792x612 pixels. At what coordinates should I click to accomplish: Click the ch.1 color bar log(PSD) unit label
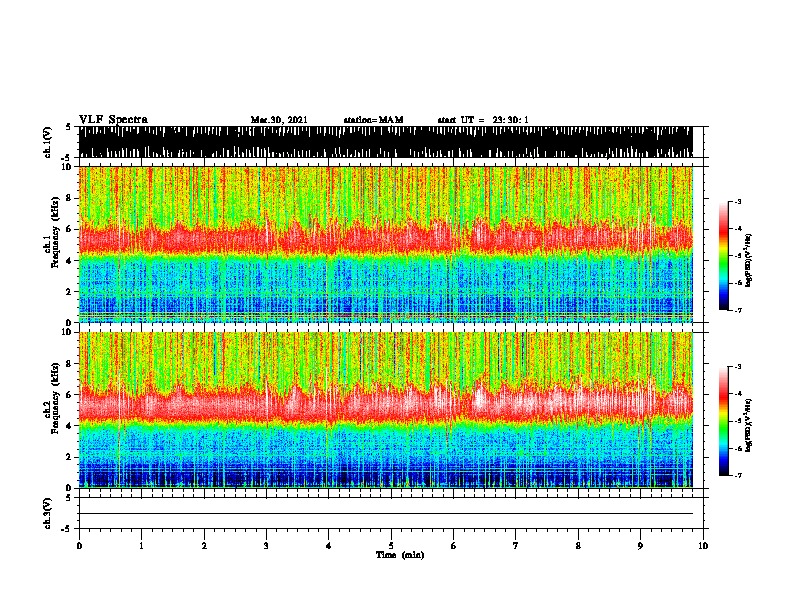click(748, 260)
